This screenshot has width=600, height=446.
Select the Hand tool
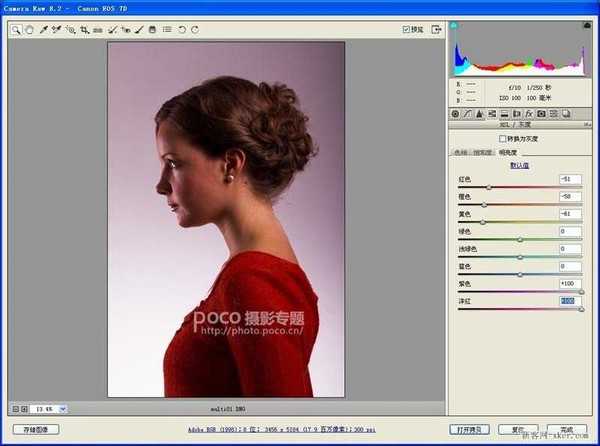pos(29,30)
